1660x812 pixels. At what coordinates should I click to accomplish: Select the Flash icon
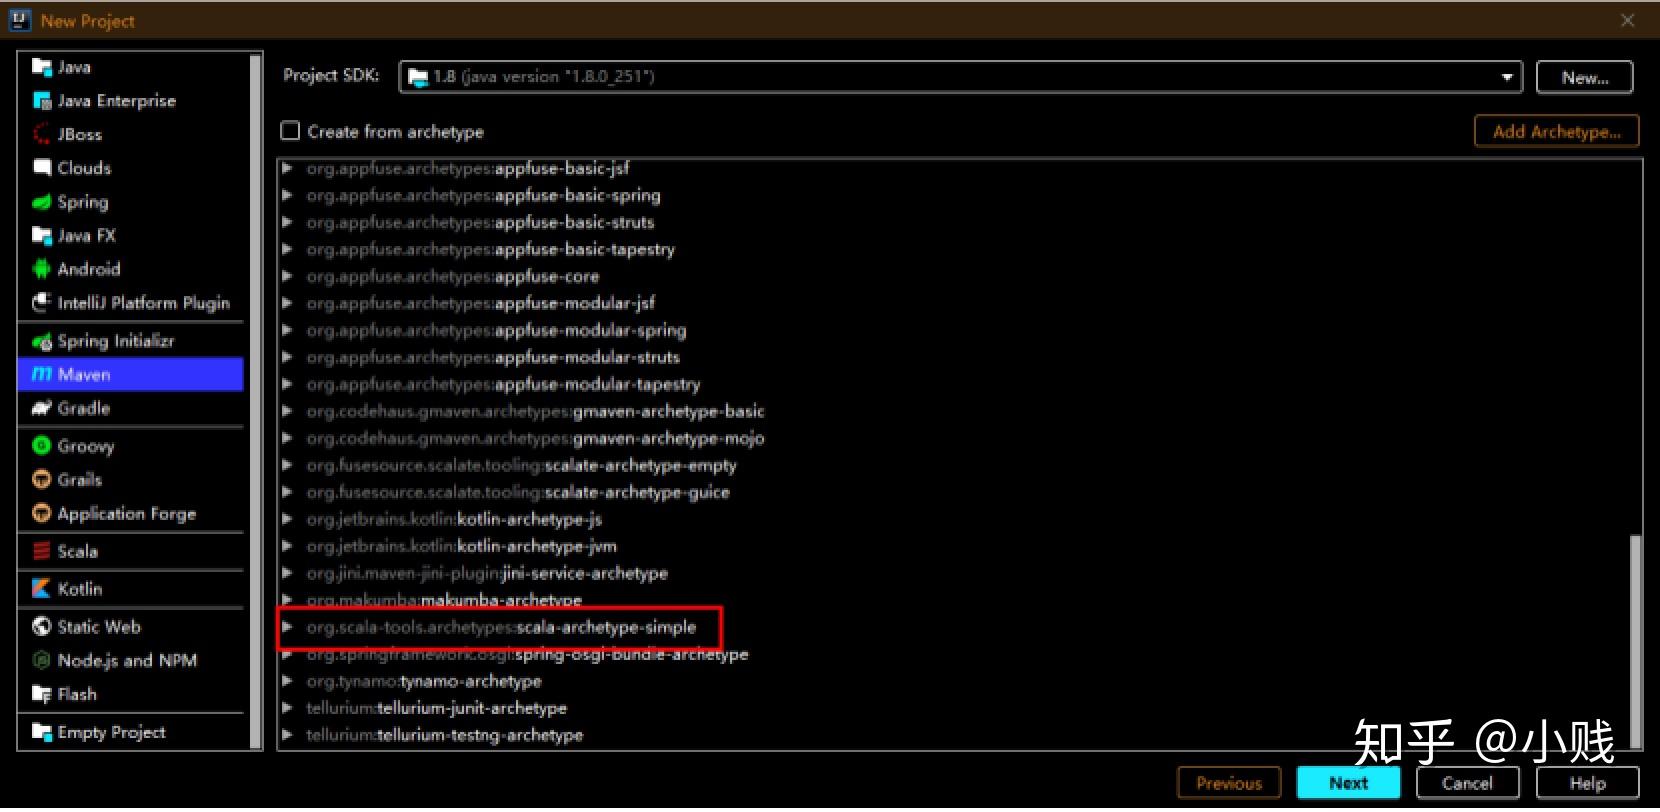41,694
